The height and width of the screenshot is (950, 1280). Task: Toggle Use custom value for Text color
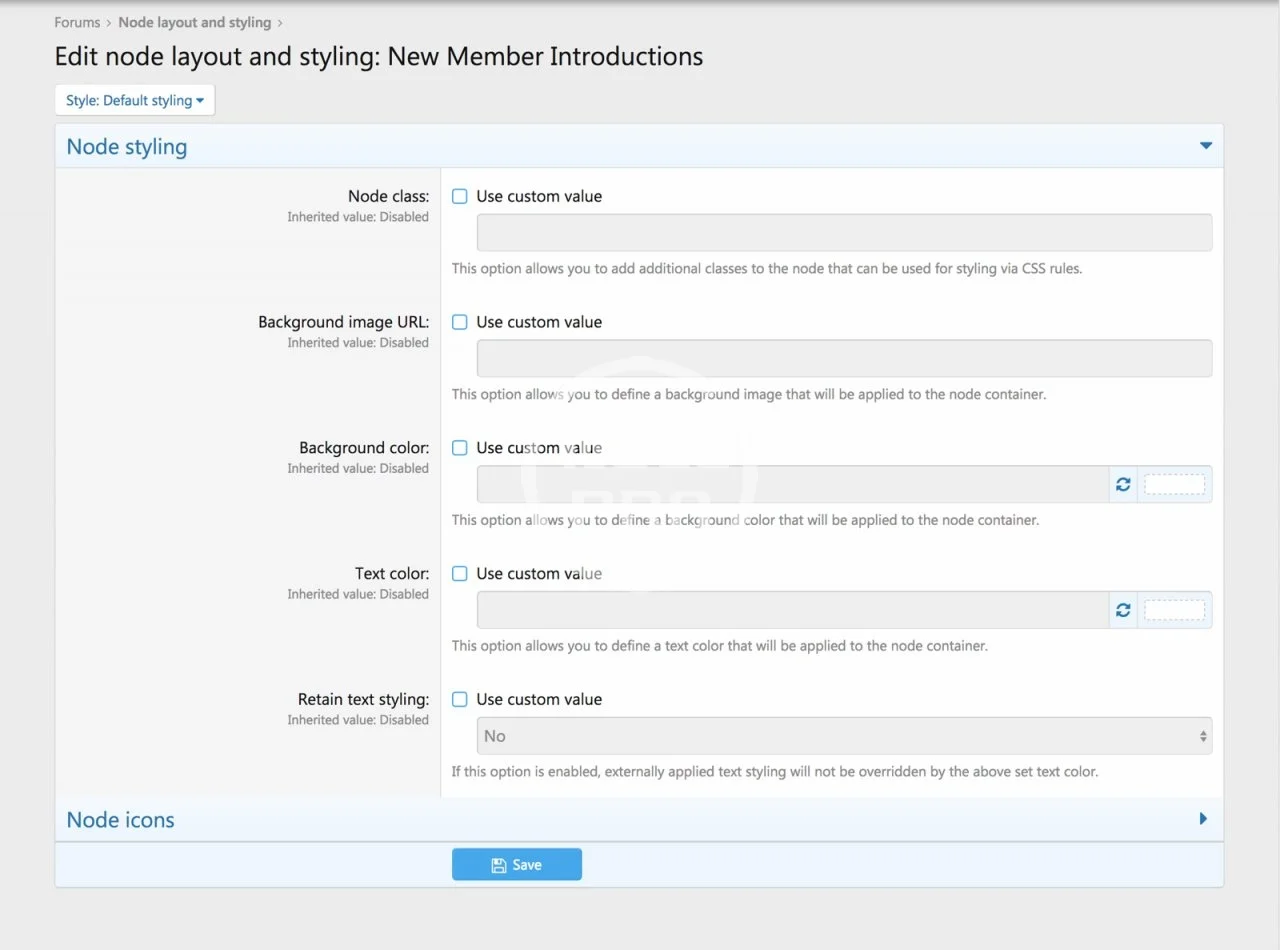[460, 574]
